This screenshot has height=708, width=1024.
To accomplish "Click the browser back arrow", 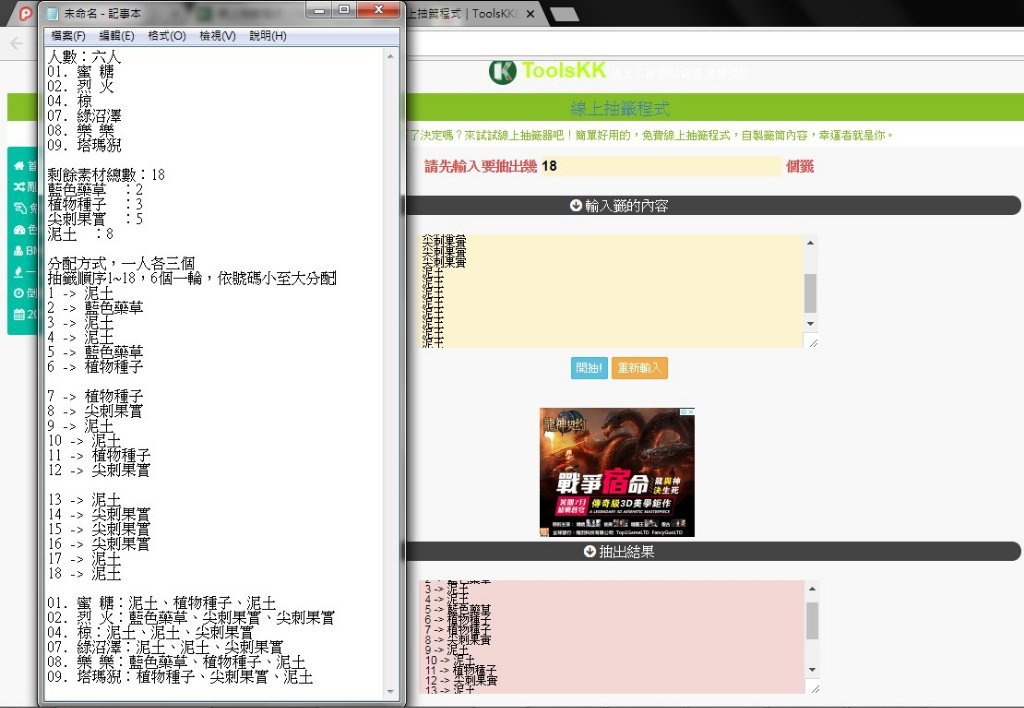I will [x=16, y=43].
